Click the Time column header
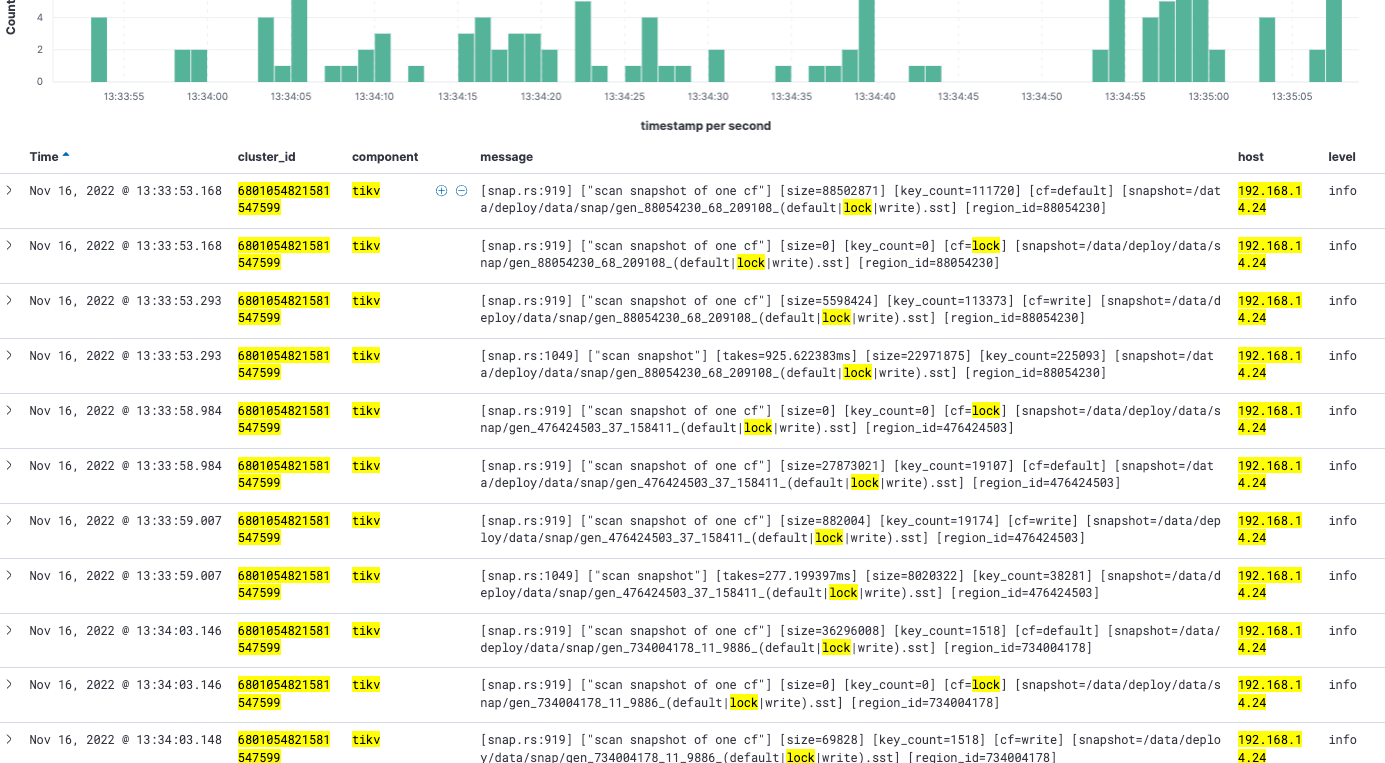 pyautogui.click(x=44, y=157)
